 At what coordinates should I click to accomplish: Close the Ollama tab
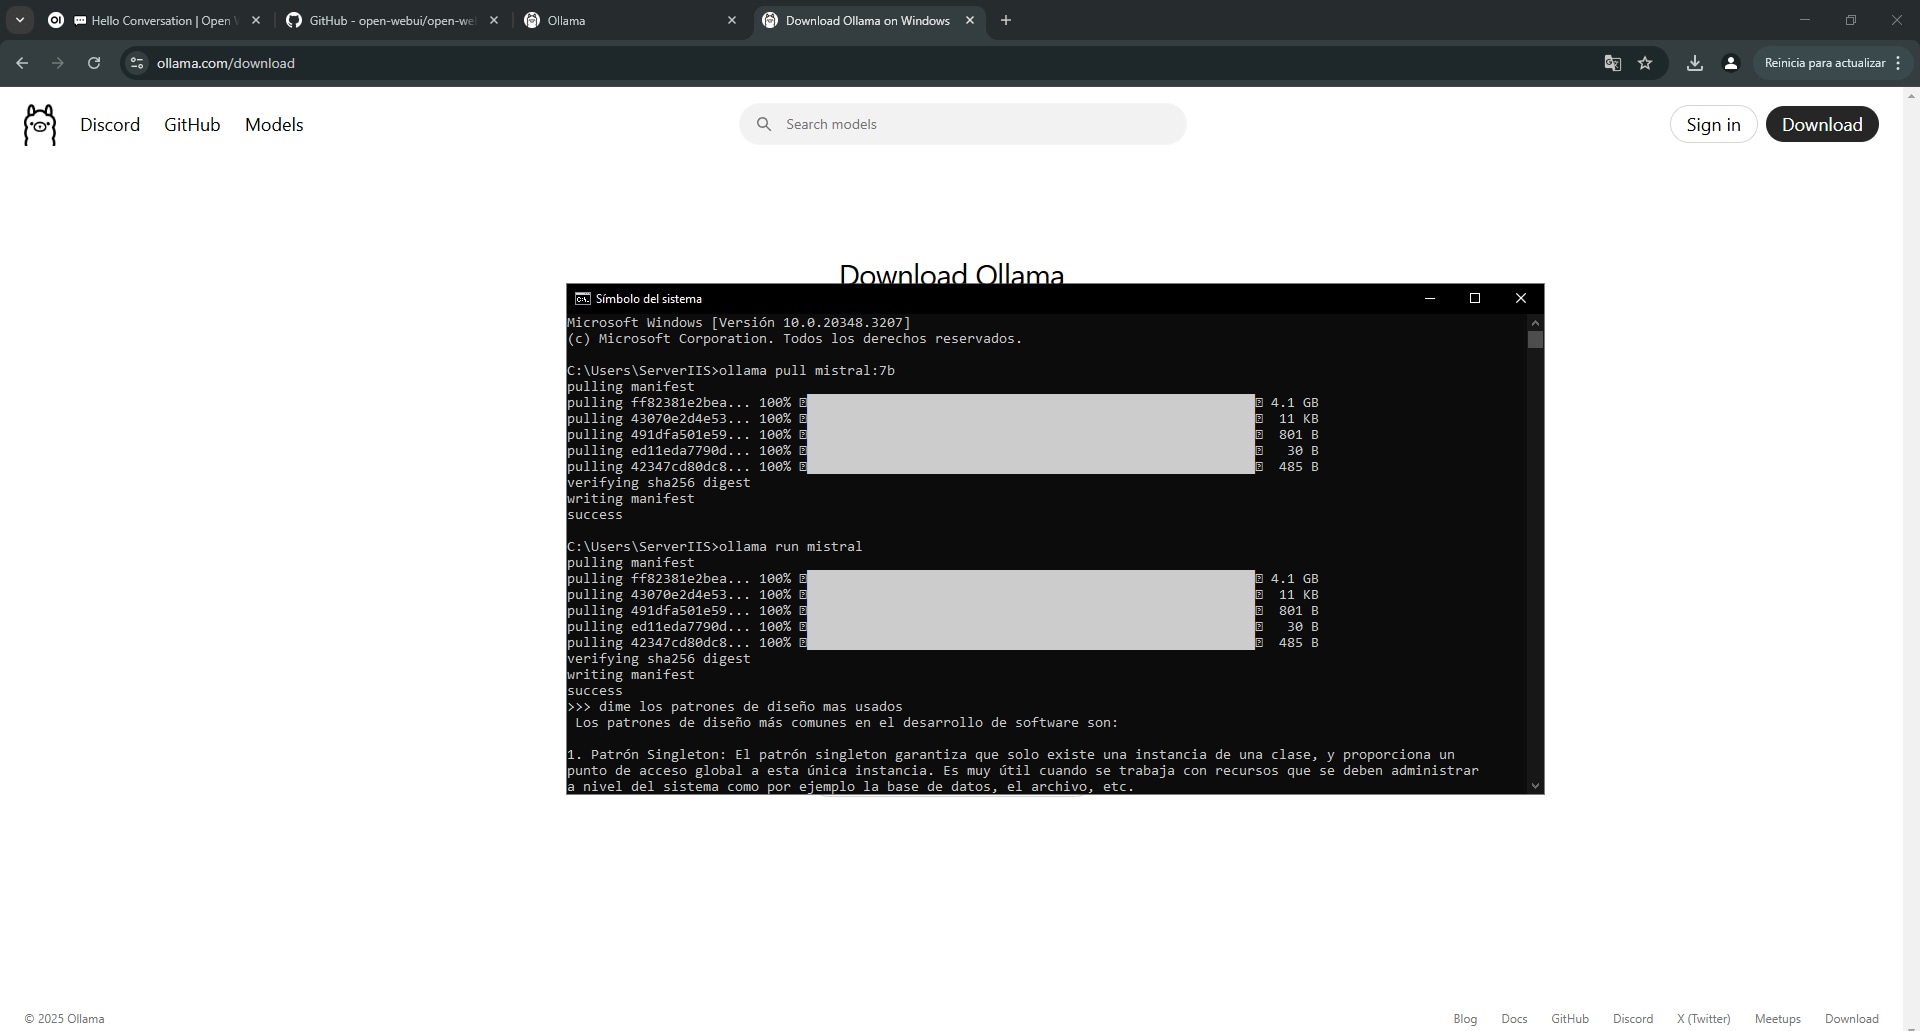tap(732, 20)
